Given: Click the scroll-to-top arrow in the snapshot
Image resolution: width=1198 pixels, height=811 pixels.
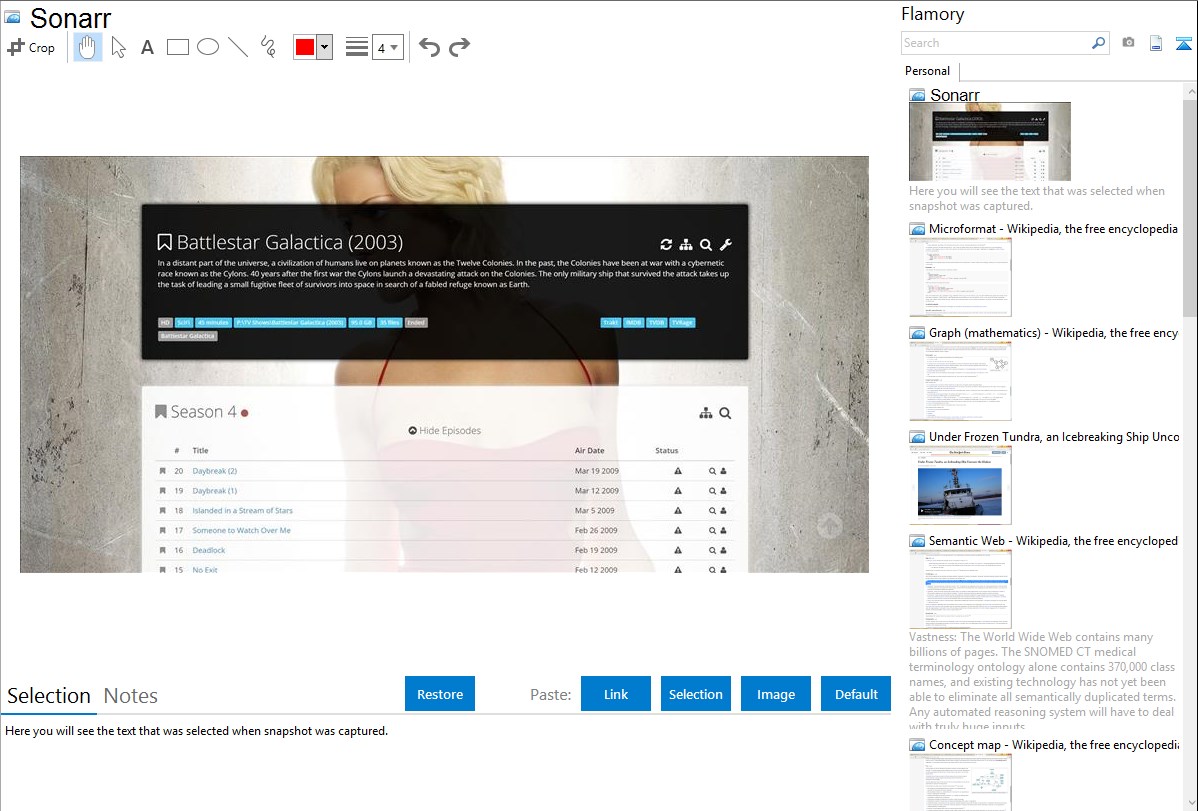Looking at the screenshot, I should [x=829, y=525].
